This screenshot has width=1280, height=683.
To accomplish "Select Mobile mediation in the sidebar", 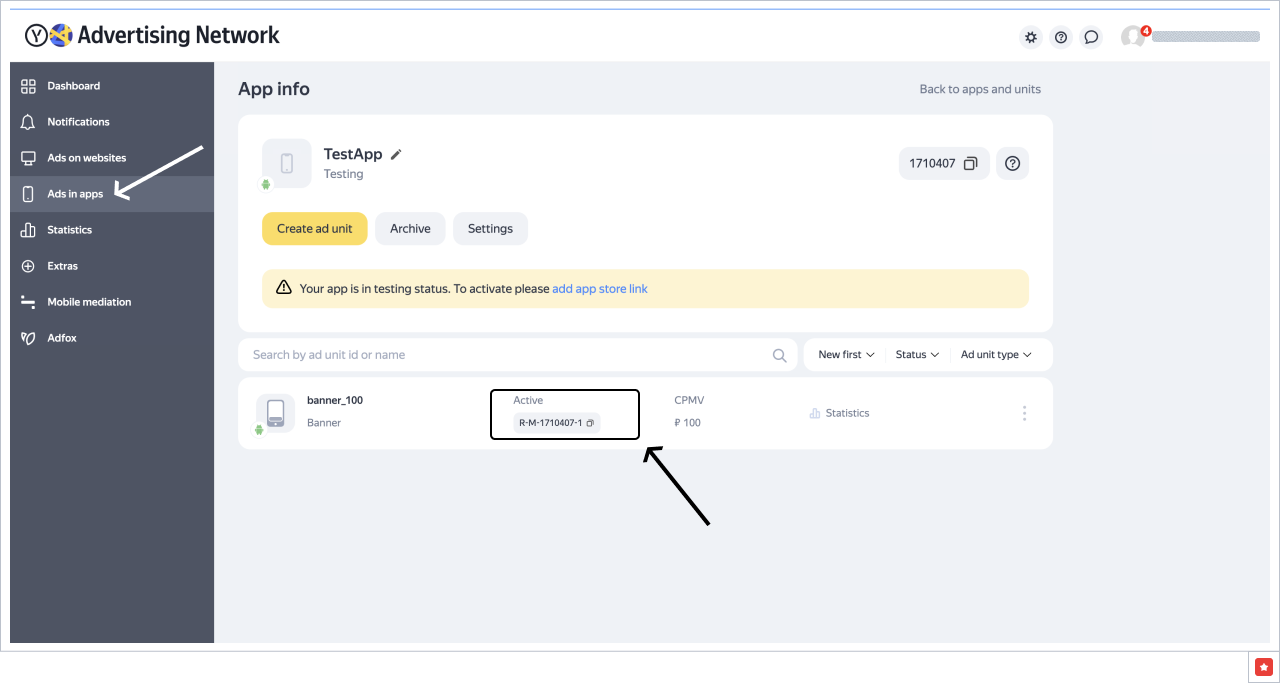I will coord(89,302).
